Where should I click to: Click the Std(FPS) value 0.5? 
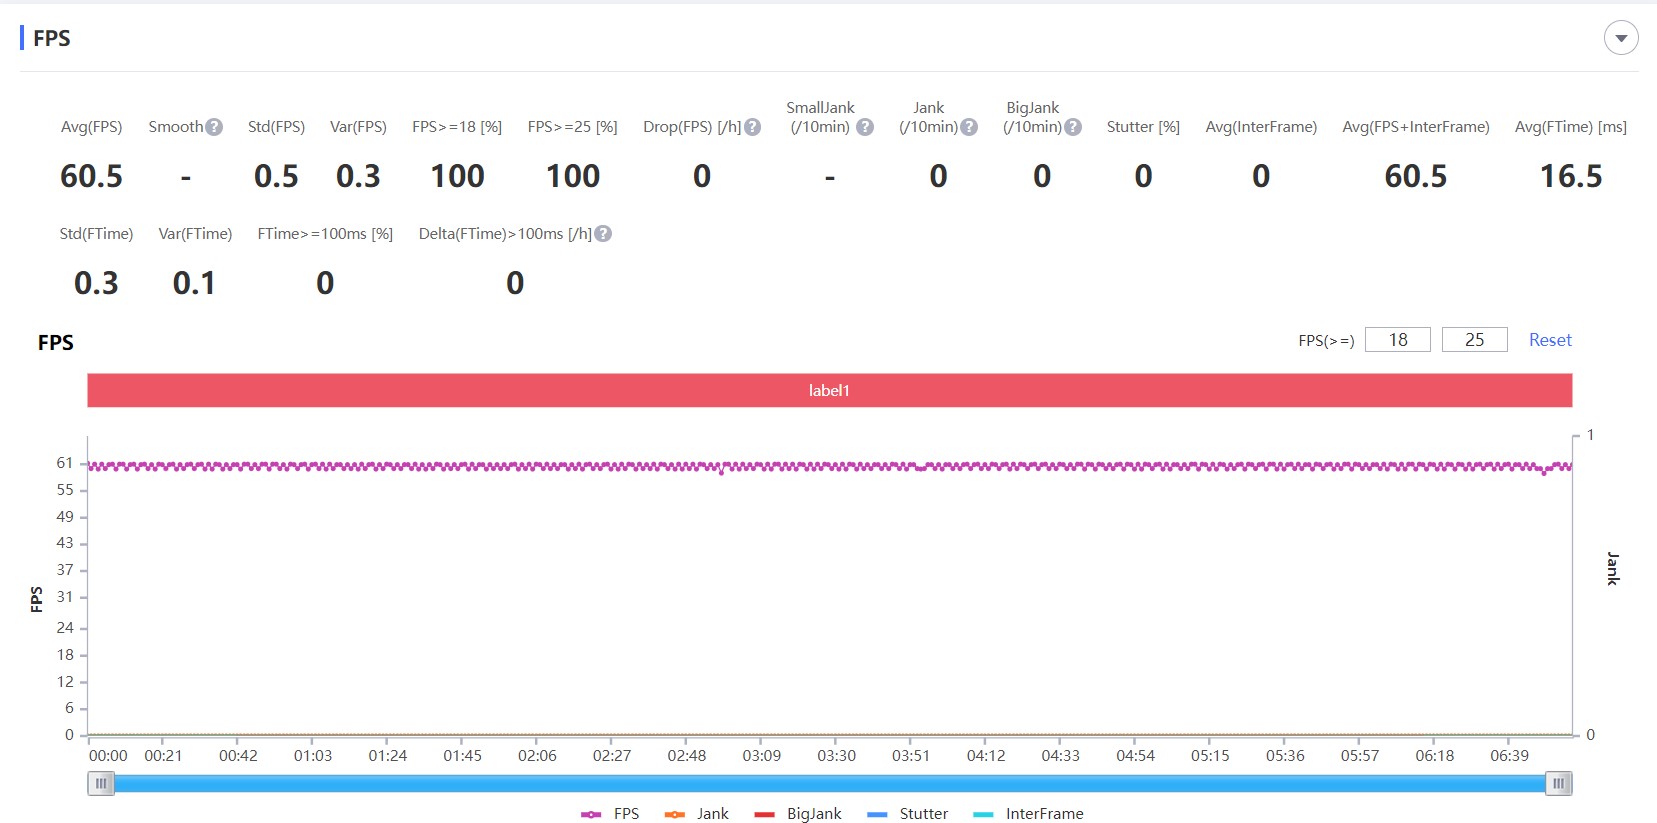pos(276,176)
